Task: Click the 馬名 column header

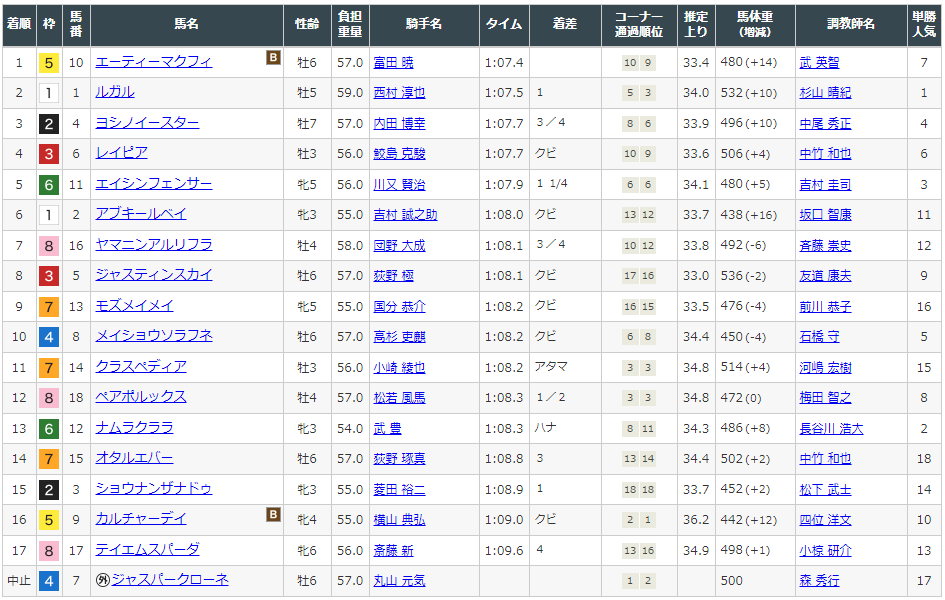Action: 186,24
